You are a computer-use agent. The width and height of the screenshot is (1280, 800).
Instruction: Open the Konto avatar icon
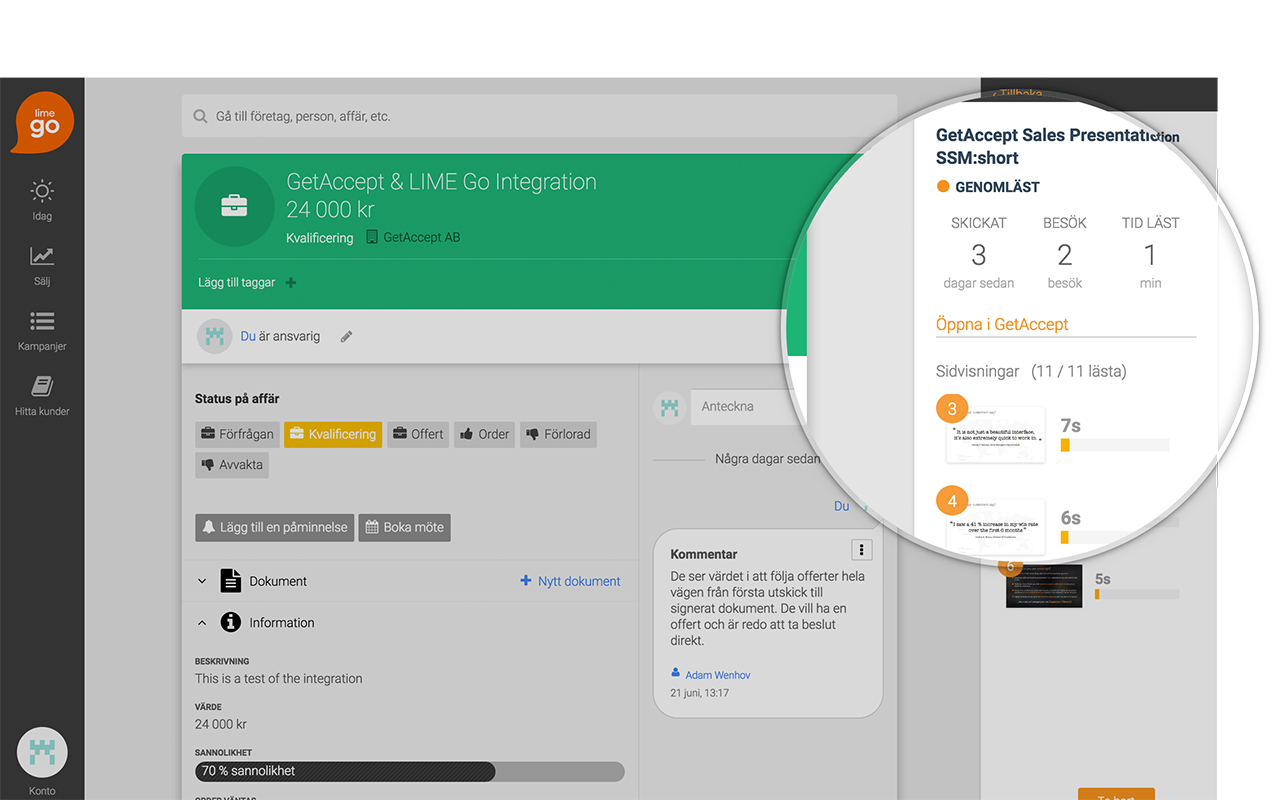pos(42,753)
